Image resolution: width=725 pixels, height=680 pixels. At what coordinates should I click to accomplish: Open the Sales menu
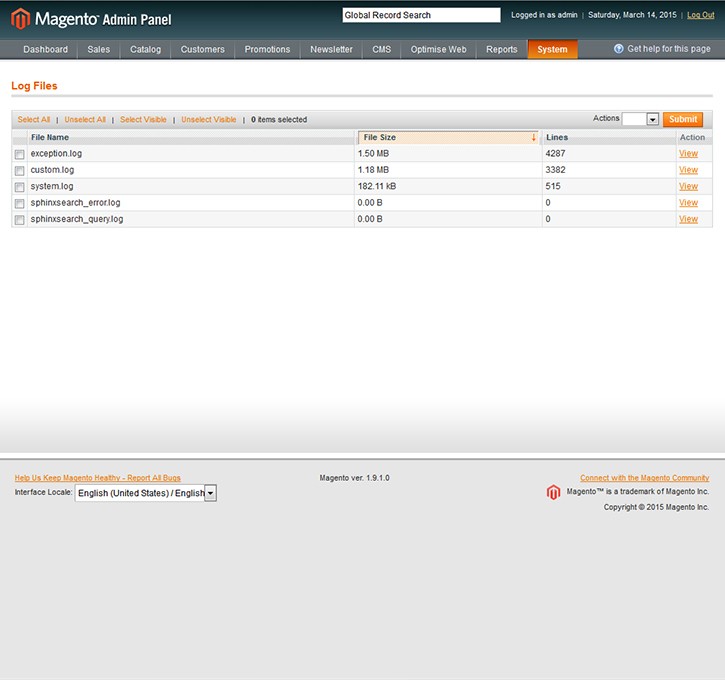pos(98,49)
